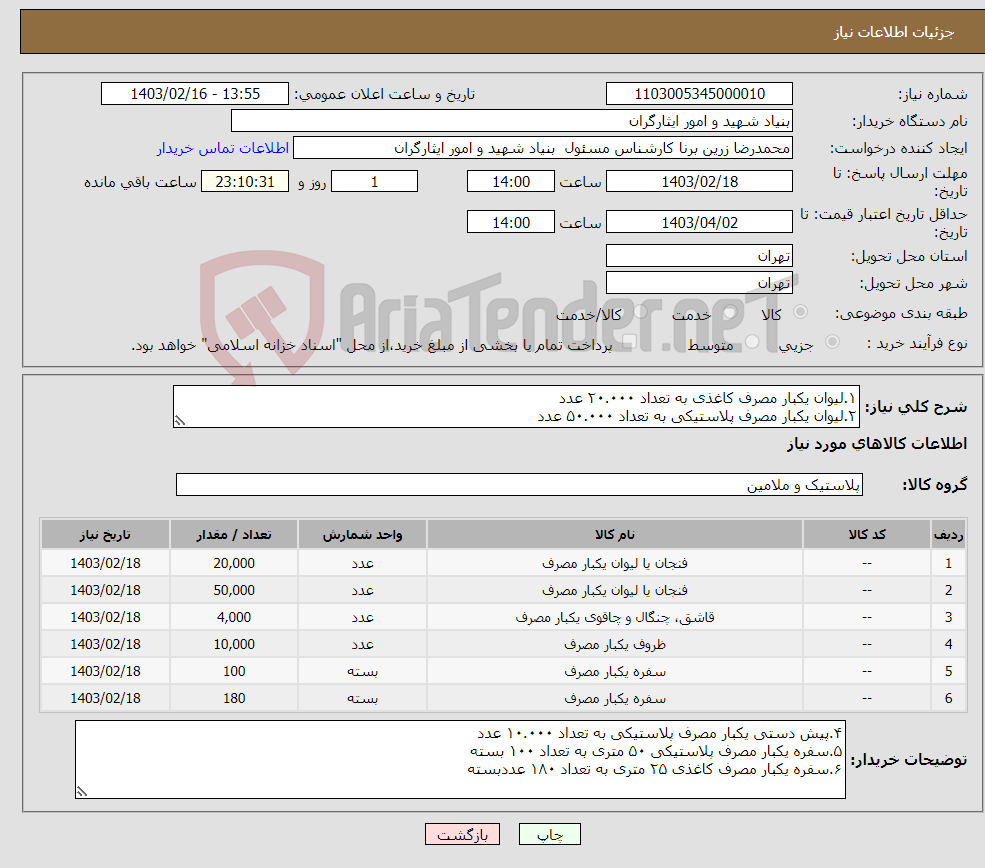985x868 pixels.
Task: Click quantity 10,000 cell
Action: pos(234,644)
